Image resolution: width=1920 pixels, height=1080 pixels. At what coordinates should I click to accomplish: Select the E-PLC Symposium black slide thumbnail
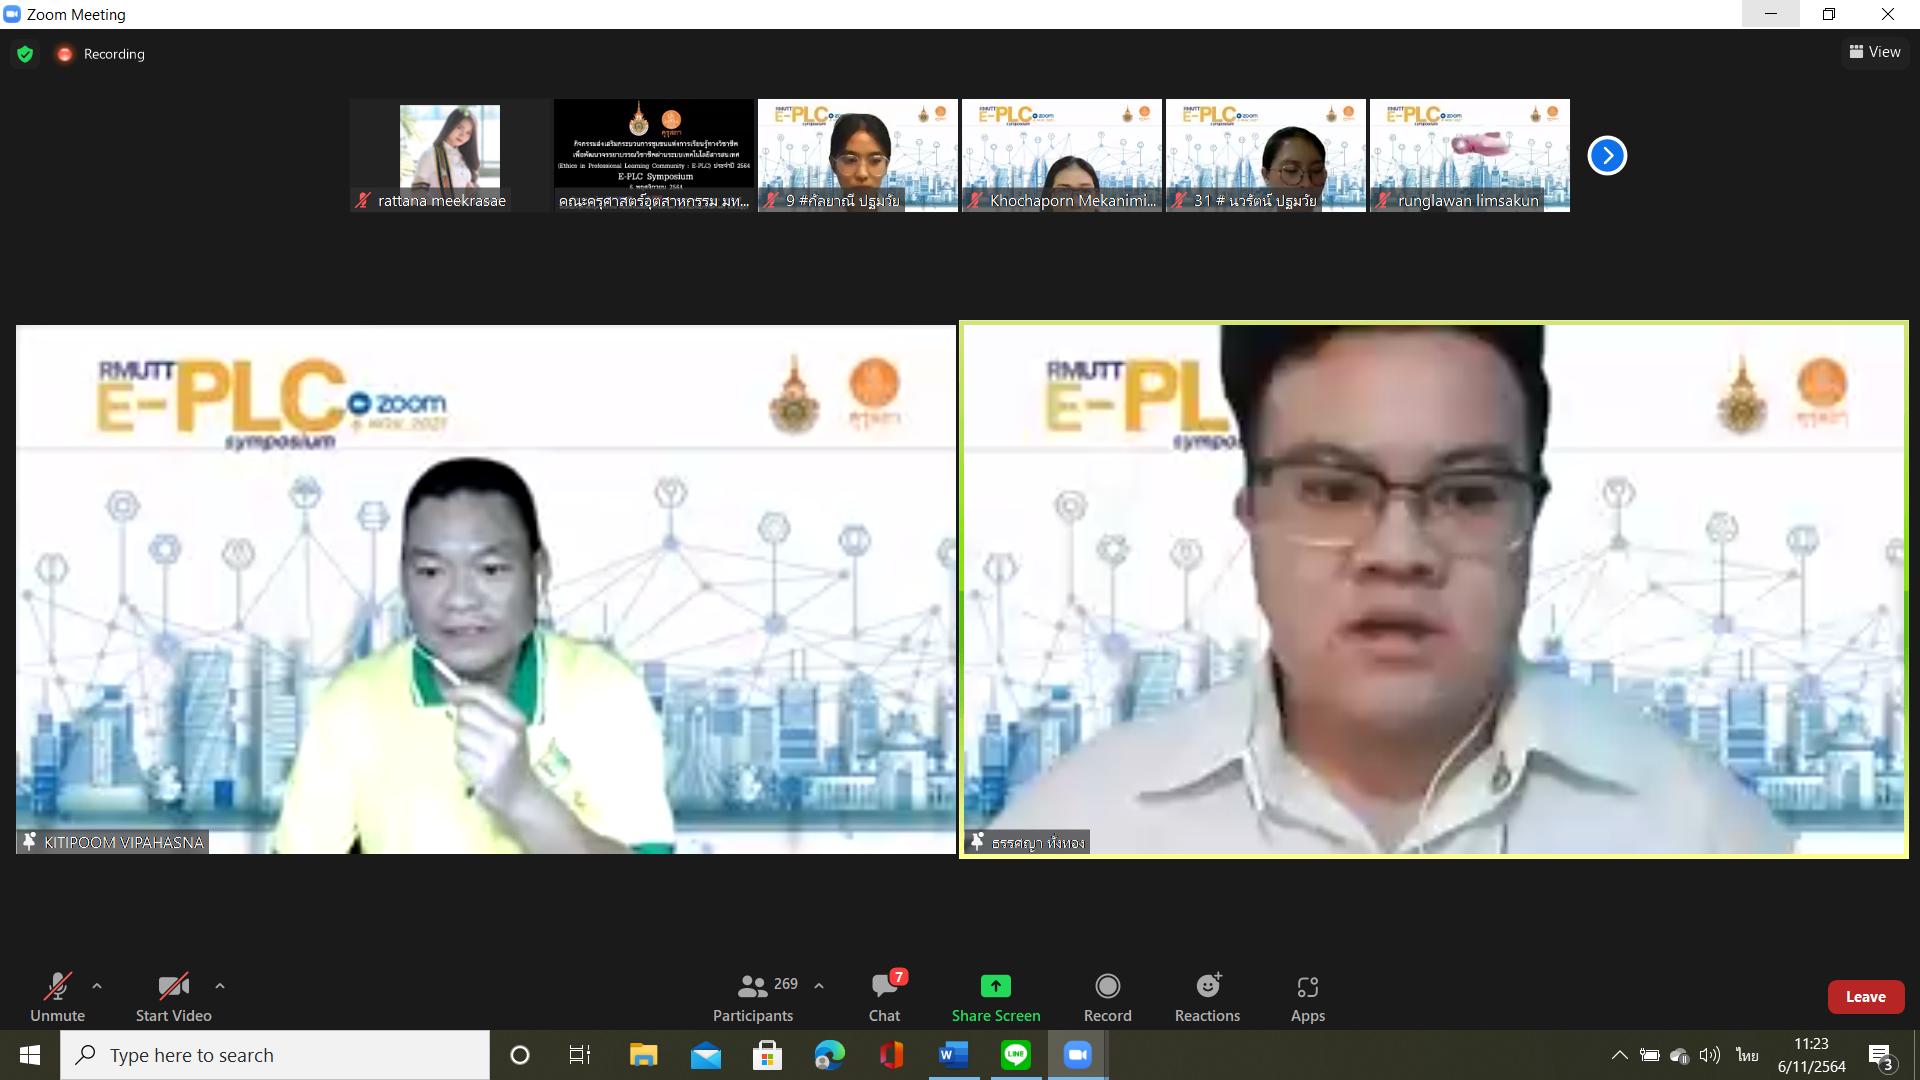pyautogui.click(x=654, y=155)
